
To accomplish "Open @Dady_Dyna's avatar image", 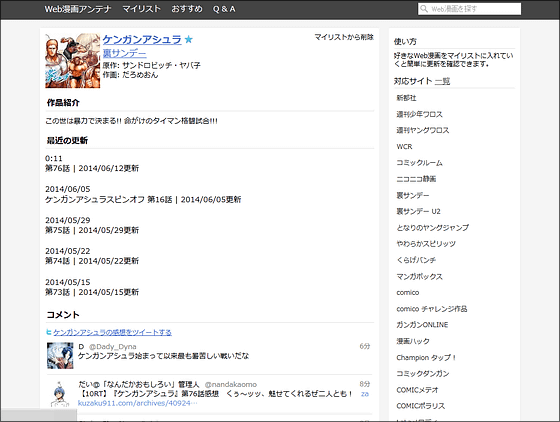I will (x=60, y=356).
